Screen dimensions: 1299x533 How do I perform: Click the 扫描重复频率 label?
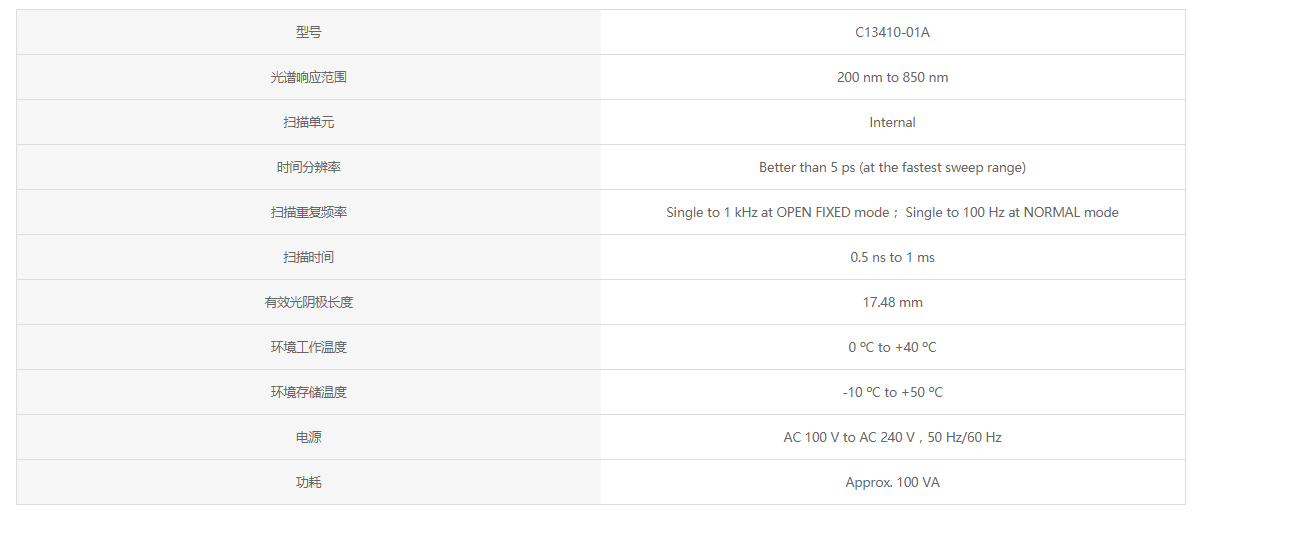(x=309, y=212)
